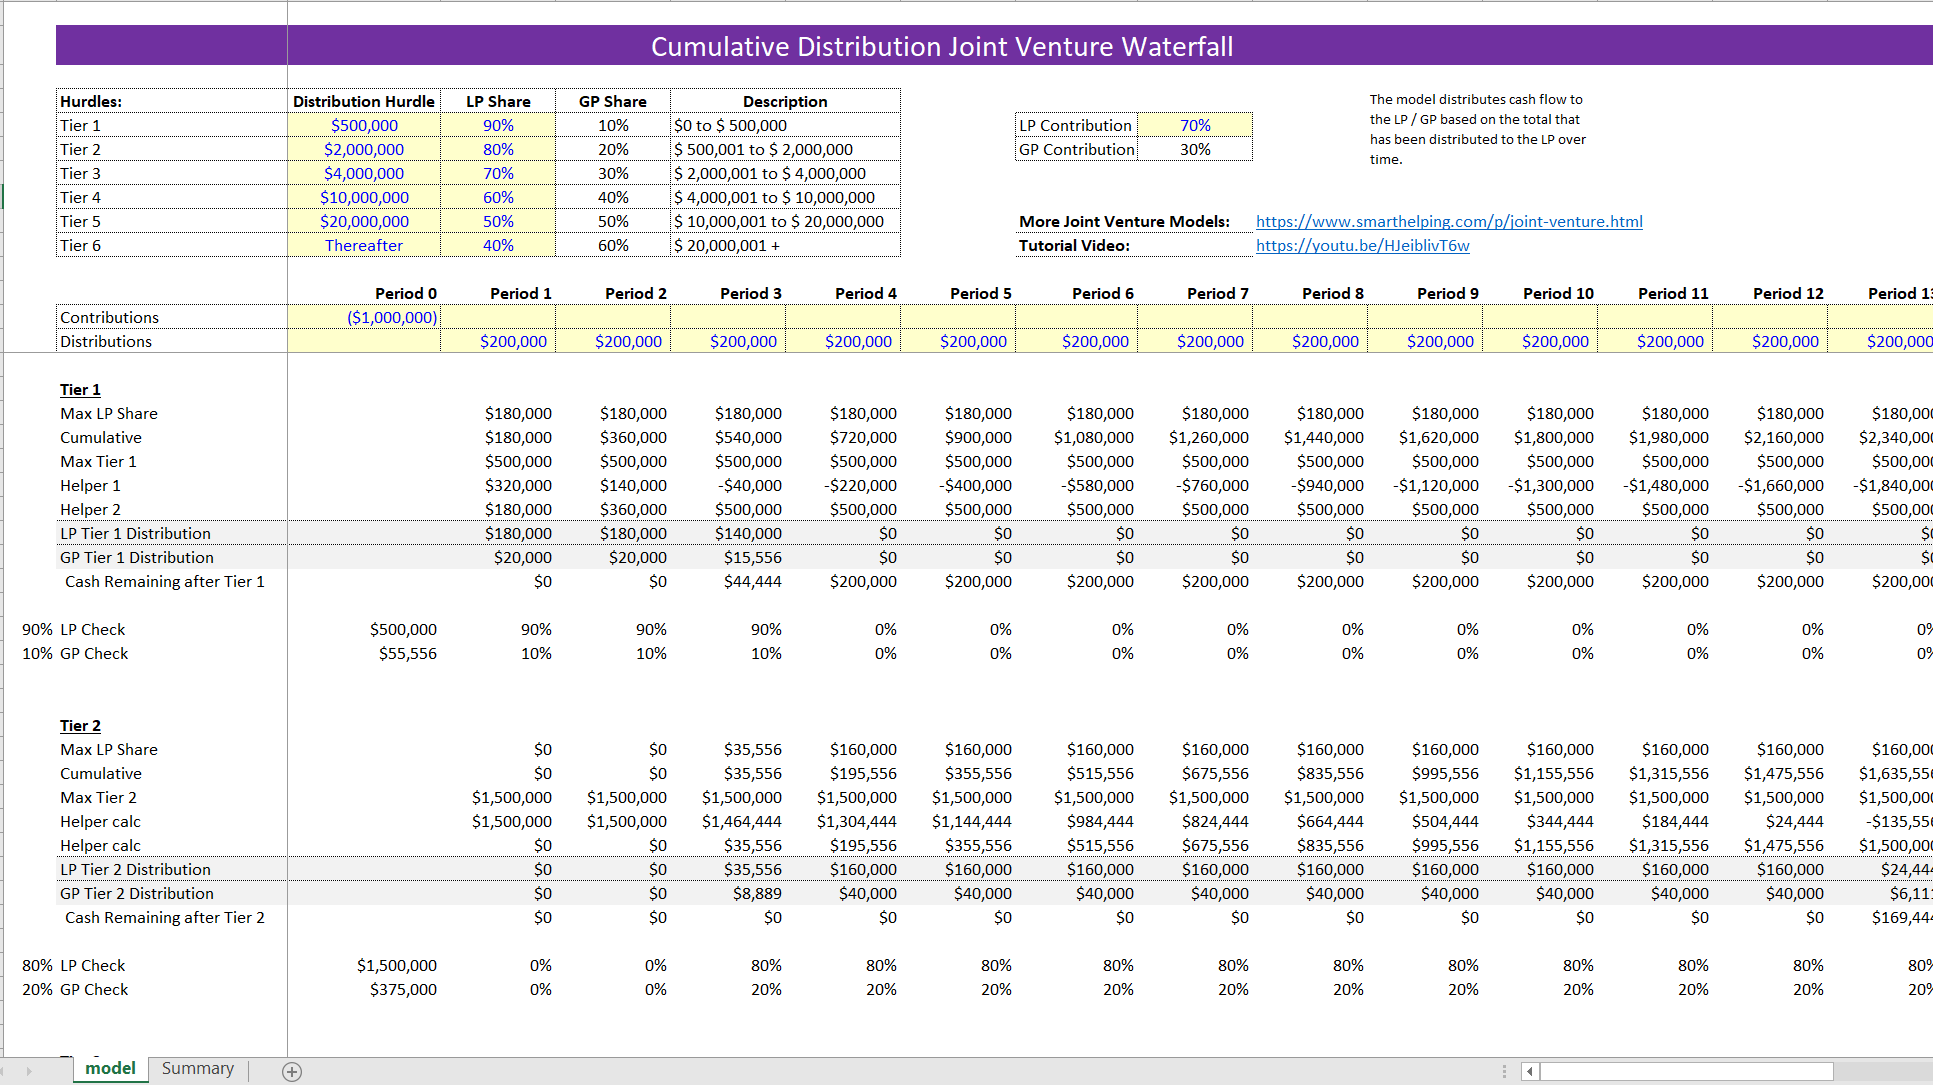Go to previous sheet navigation arrow

pos(4,1071)
